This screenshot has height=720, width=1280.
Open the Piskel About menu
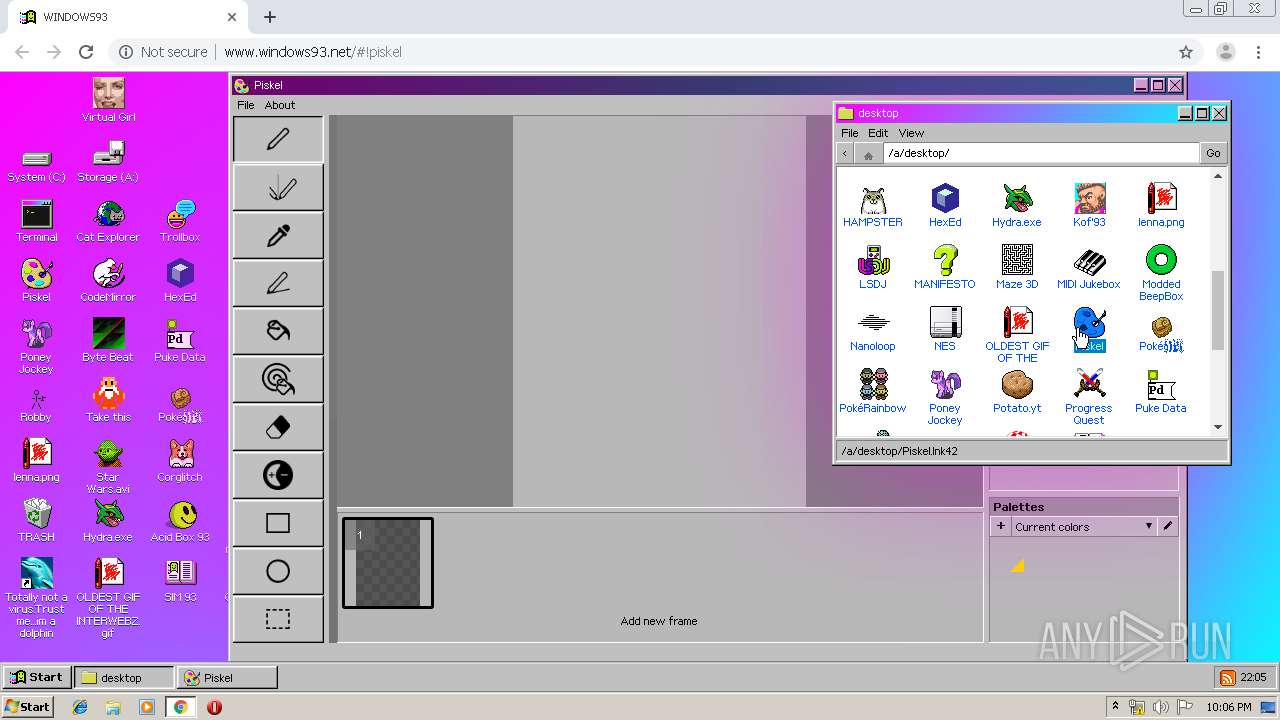[x=280, y=105]
